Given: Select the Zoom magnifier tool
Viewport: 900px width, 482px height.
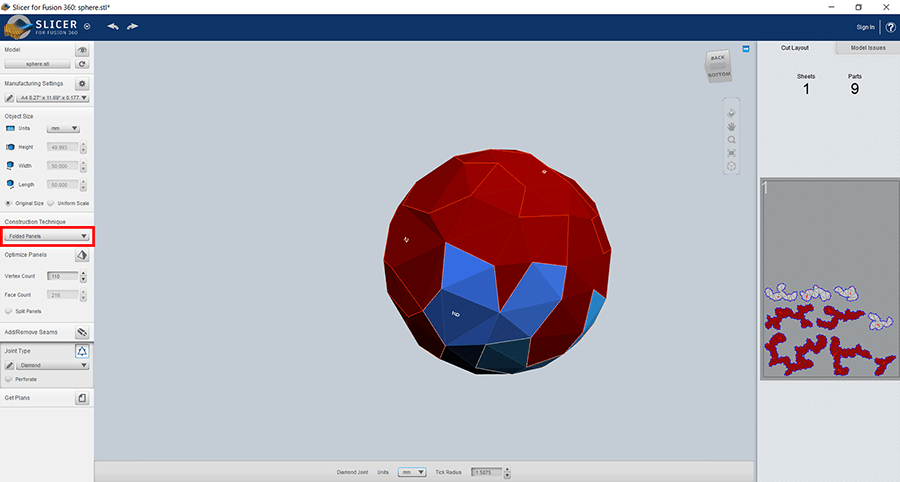Looking at the screenshot, I should click(x=731, y=139).
